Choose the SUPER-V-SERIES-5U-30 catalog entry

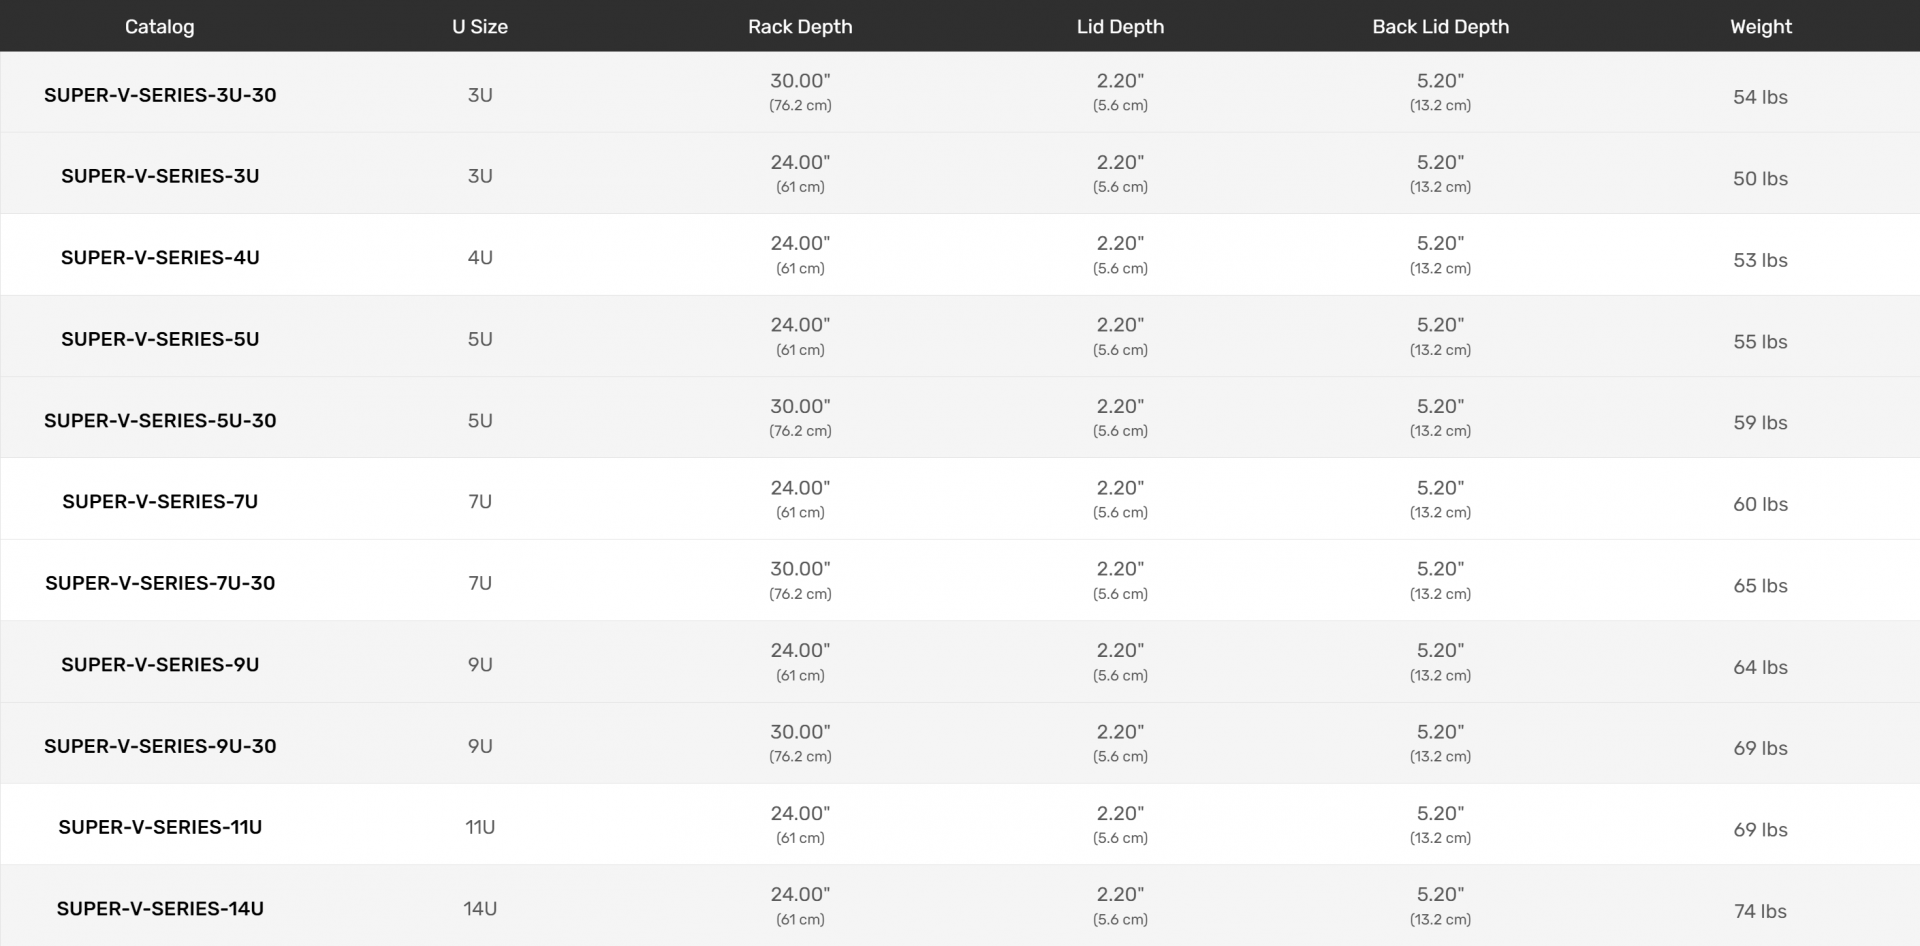coord(160,420)
